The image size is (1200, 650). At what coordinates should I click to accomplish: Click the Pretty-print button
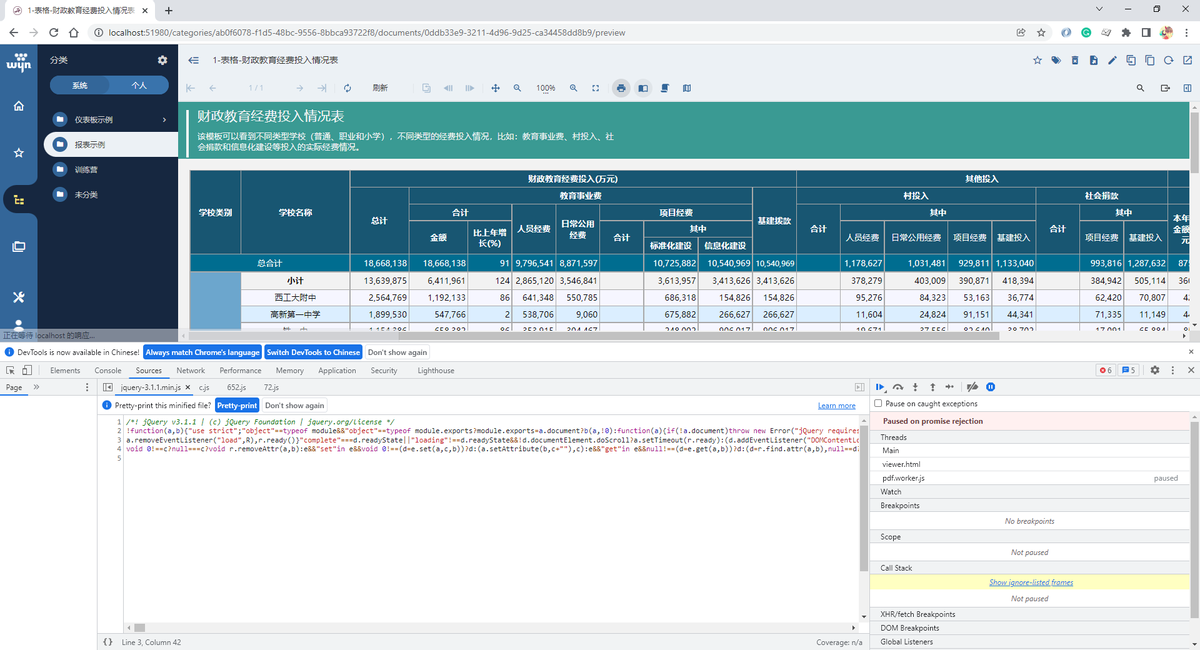[237, 405]
